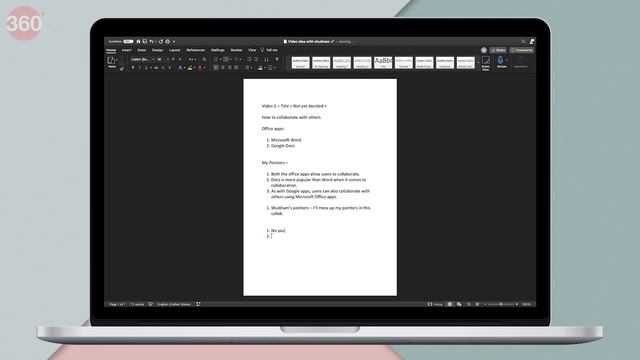Open the customize quick access toolbar arrow

(174, 42)
